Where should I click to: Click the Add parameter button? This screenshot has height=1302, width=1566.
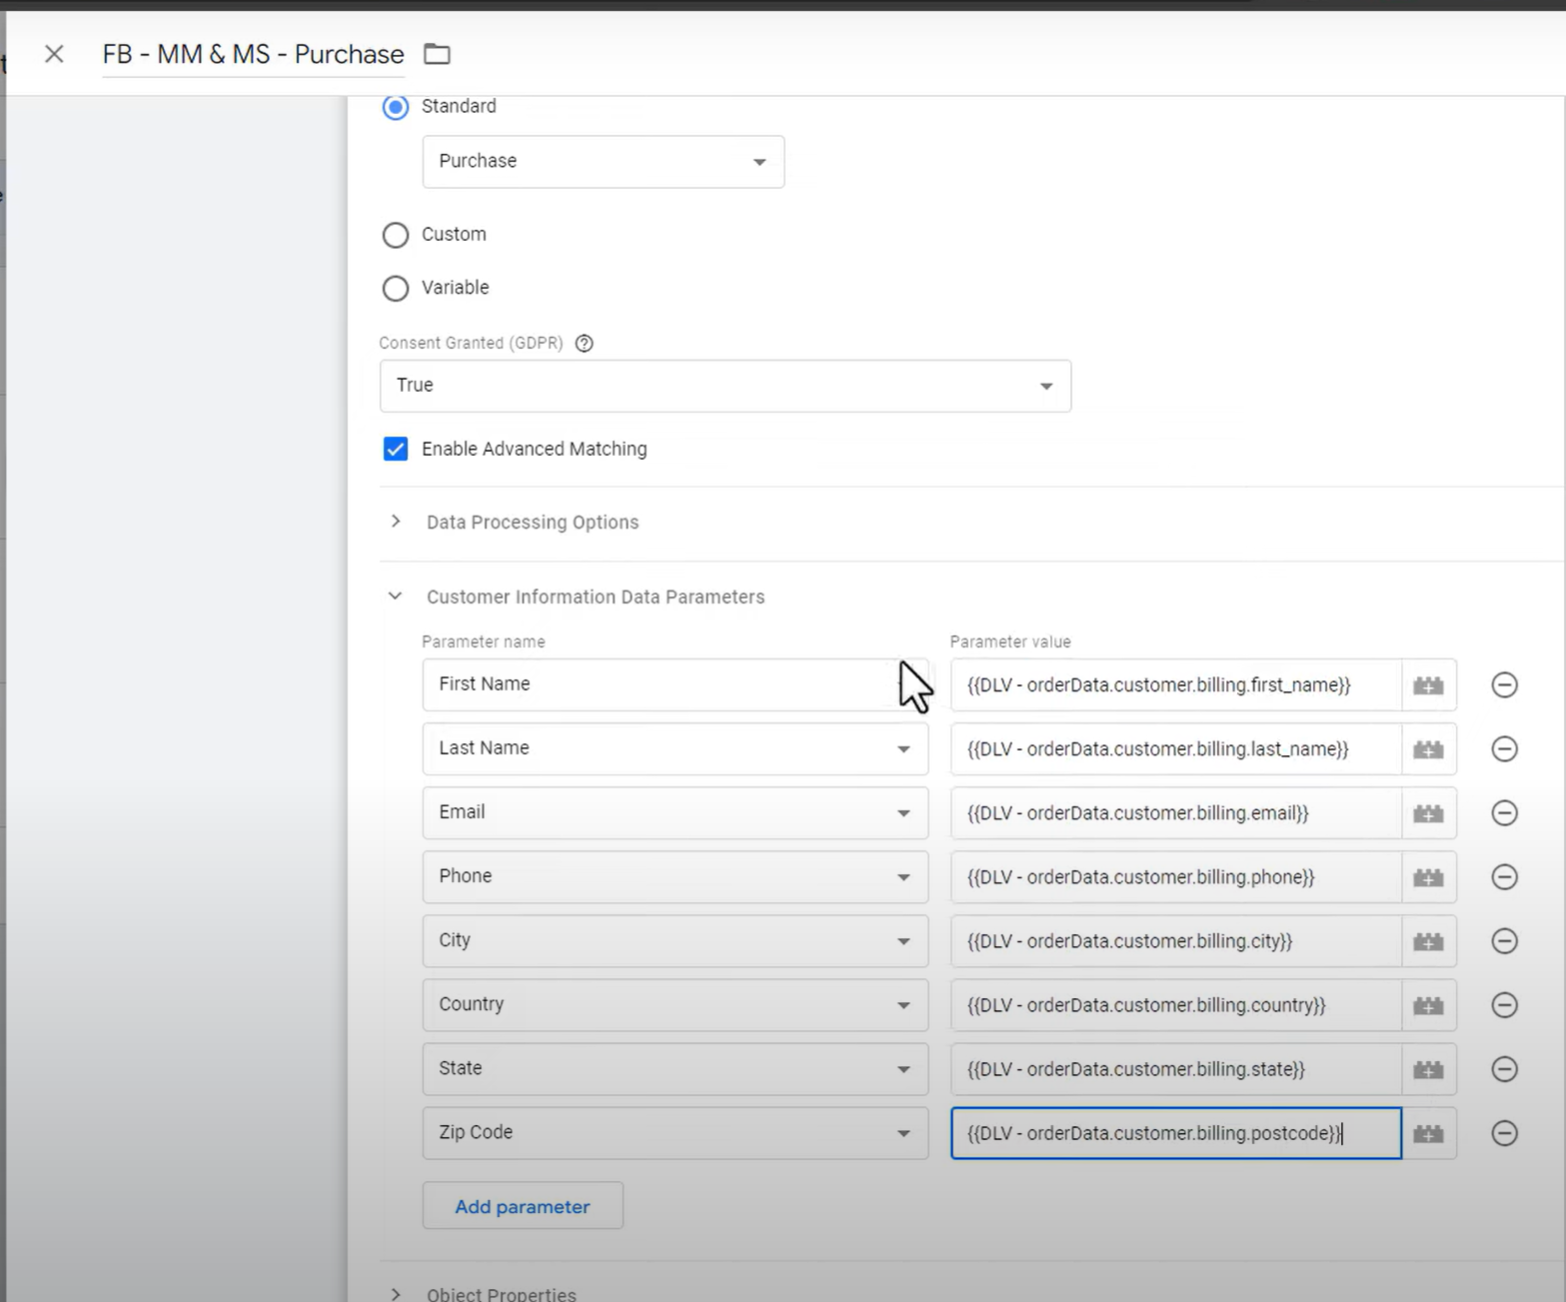pos(522,1206)
